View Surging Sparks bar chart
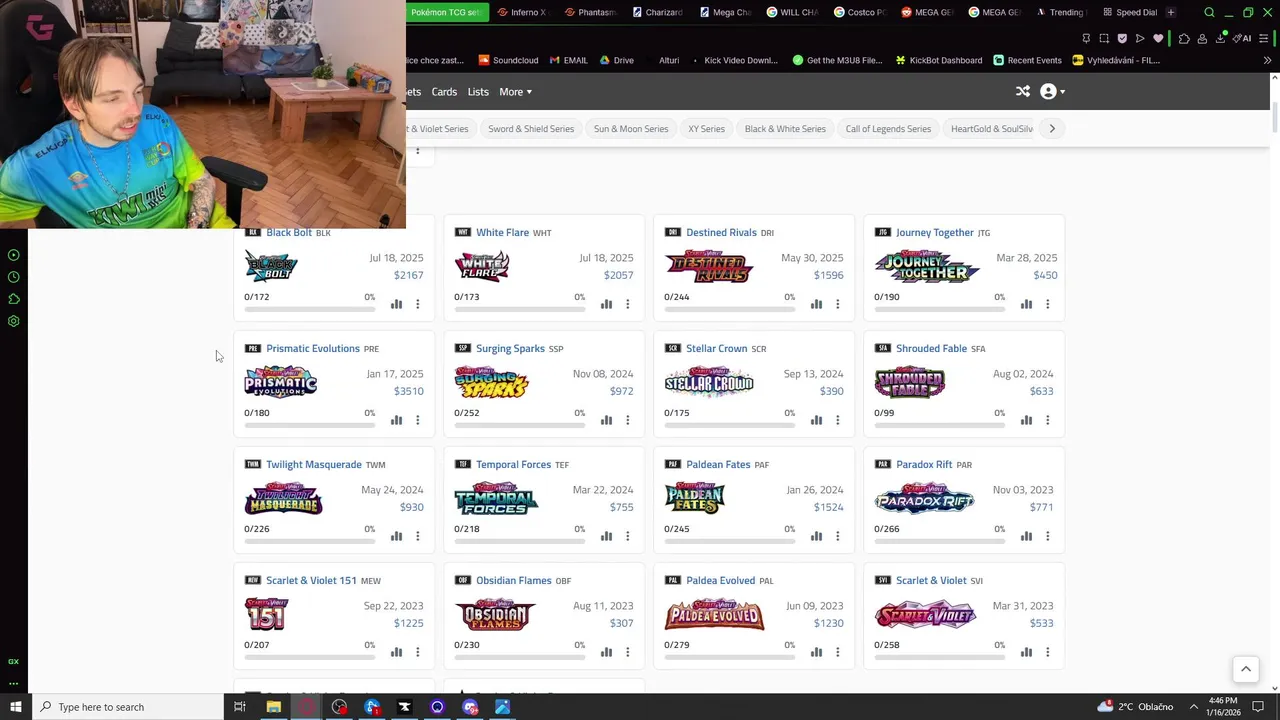 606,420
